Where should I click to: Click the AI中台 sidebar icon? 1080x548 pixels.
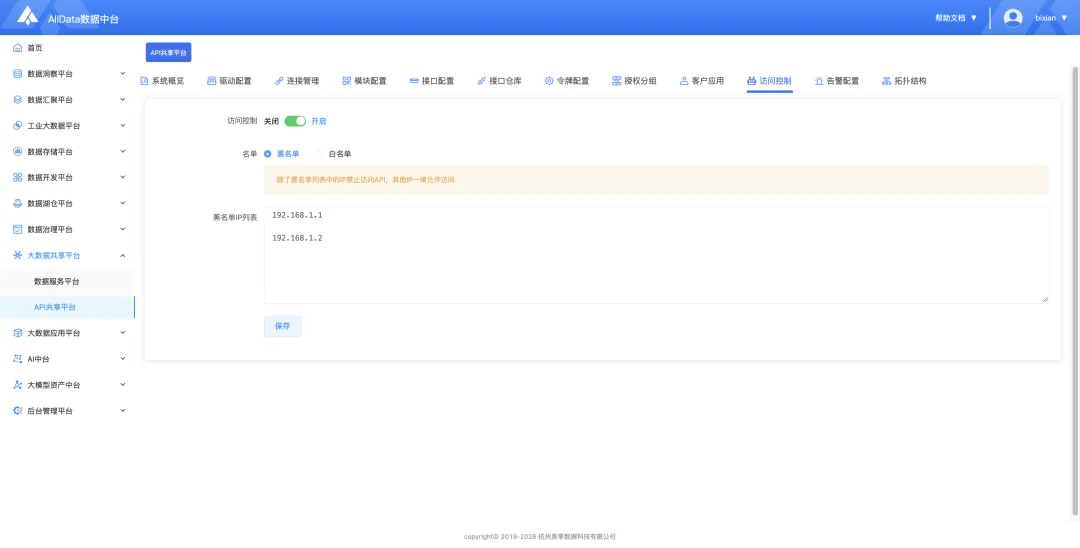(x=18, y=359)
